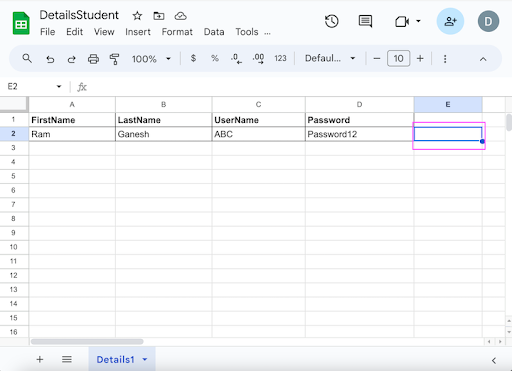Screen dimensions: 512x371
Task: Select row 2 header
Action: point(14,134)
